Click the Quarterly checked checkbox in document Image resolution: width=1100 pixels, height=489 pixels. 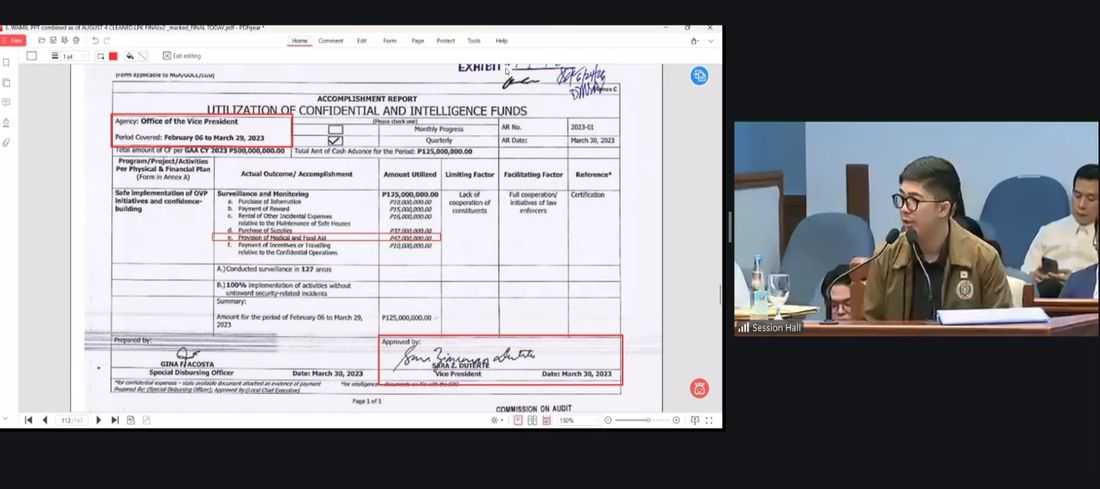click(336, 140)
